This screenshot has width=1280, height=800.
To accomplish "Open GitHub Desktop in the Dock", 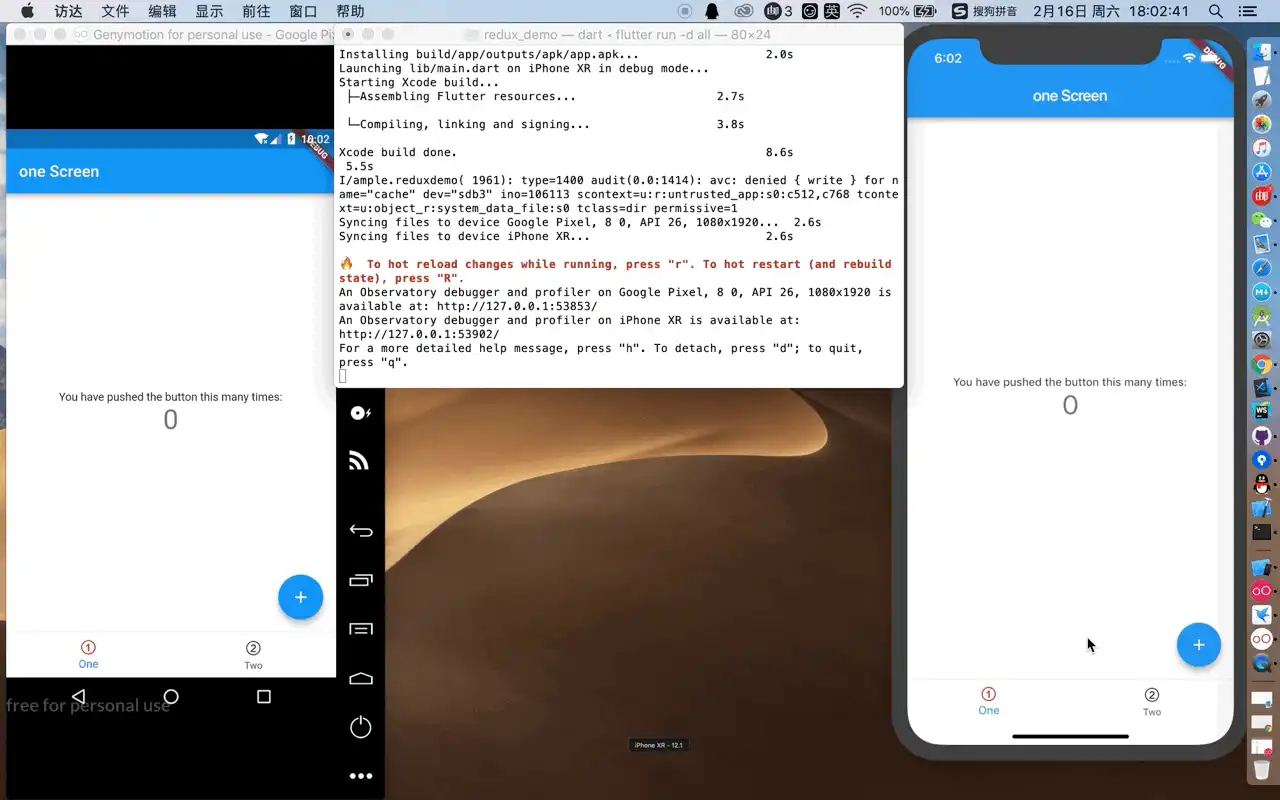I will tap(1262, 436).
